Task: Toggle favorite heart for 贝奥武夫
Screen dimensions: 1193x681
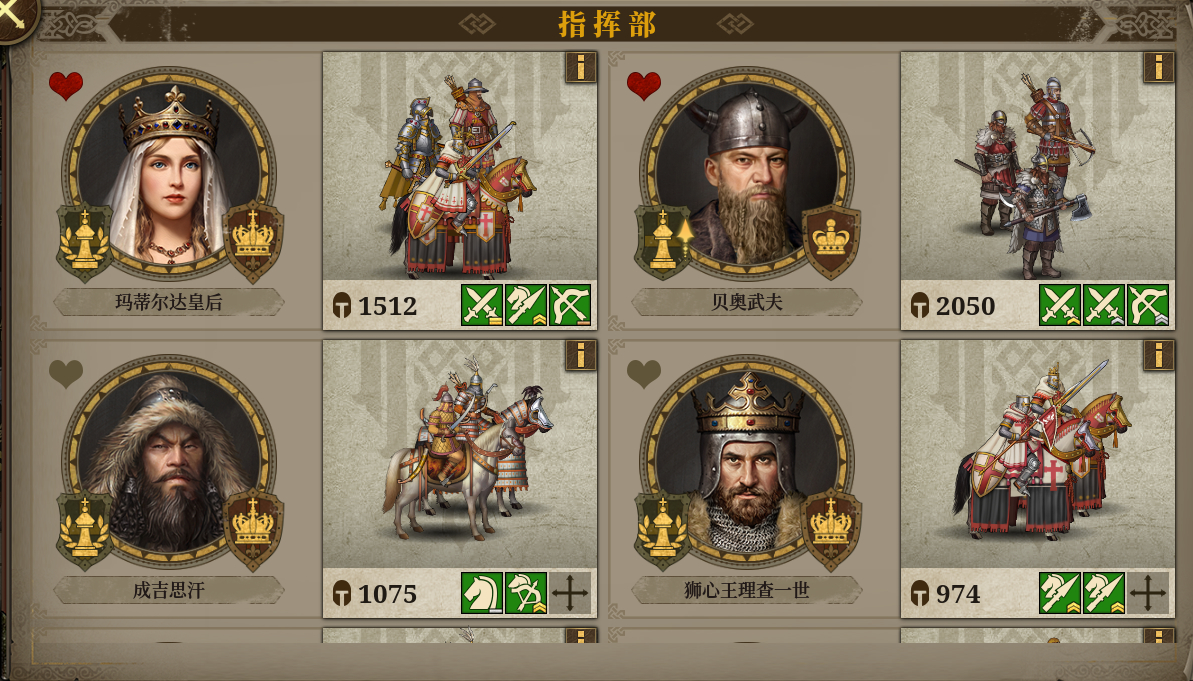Action: pos(644,85)
